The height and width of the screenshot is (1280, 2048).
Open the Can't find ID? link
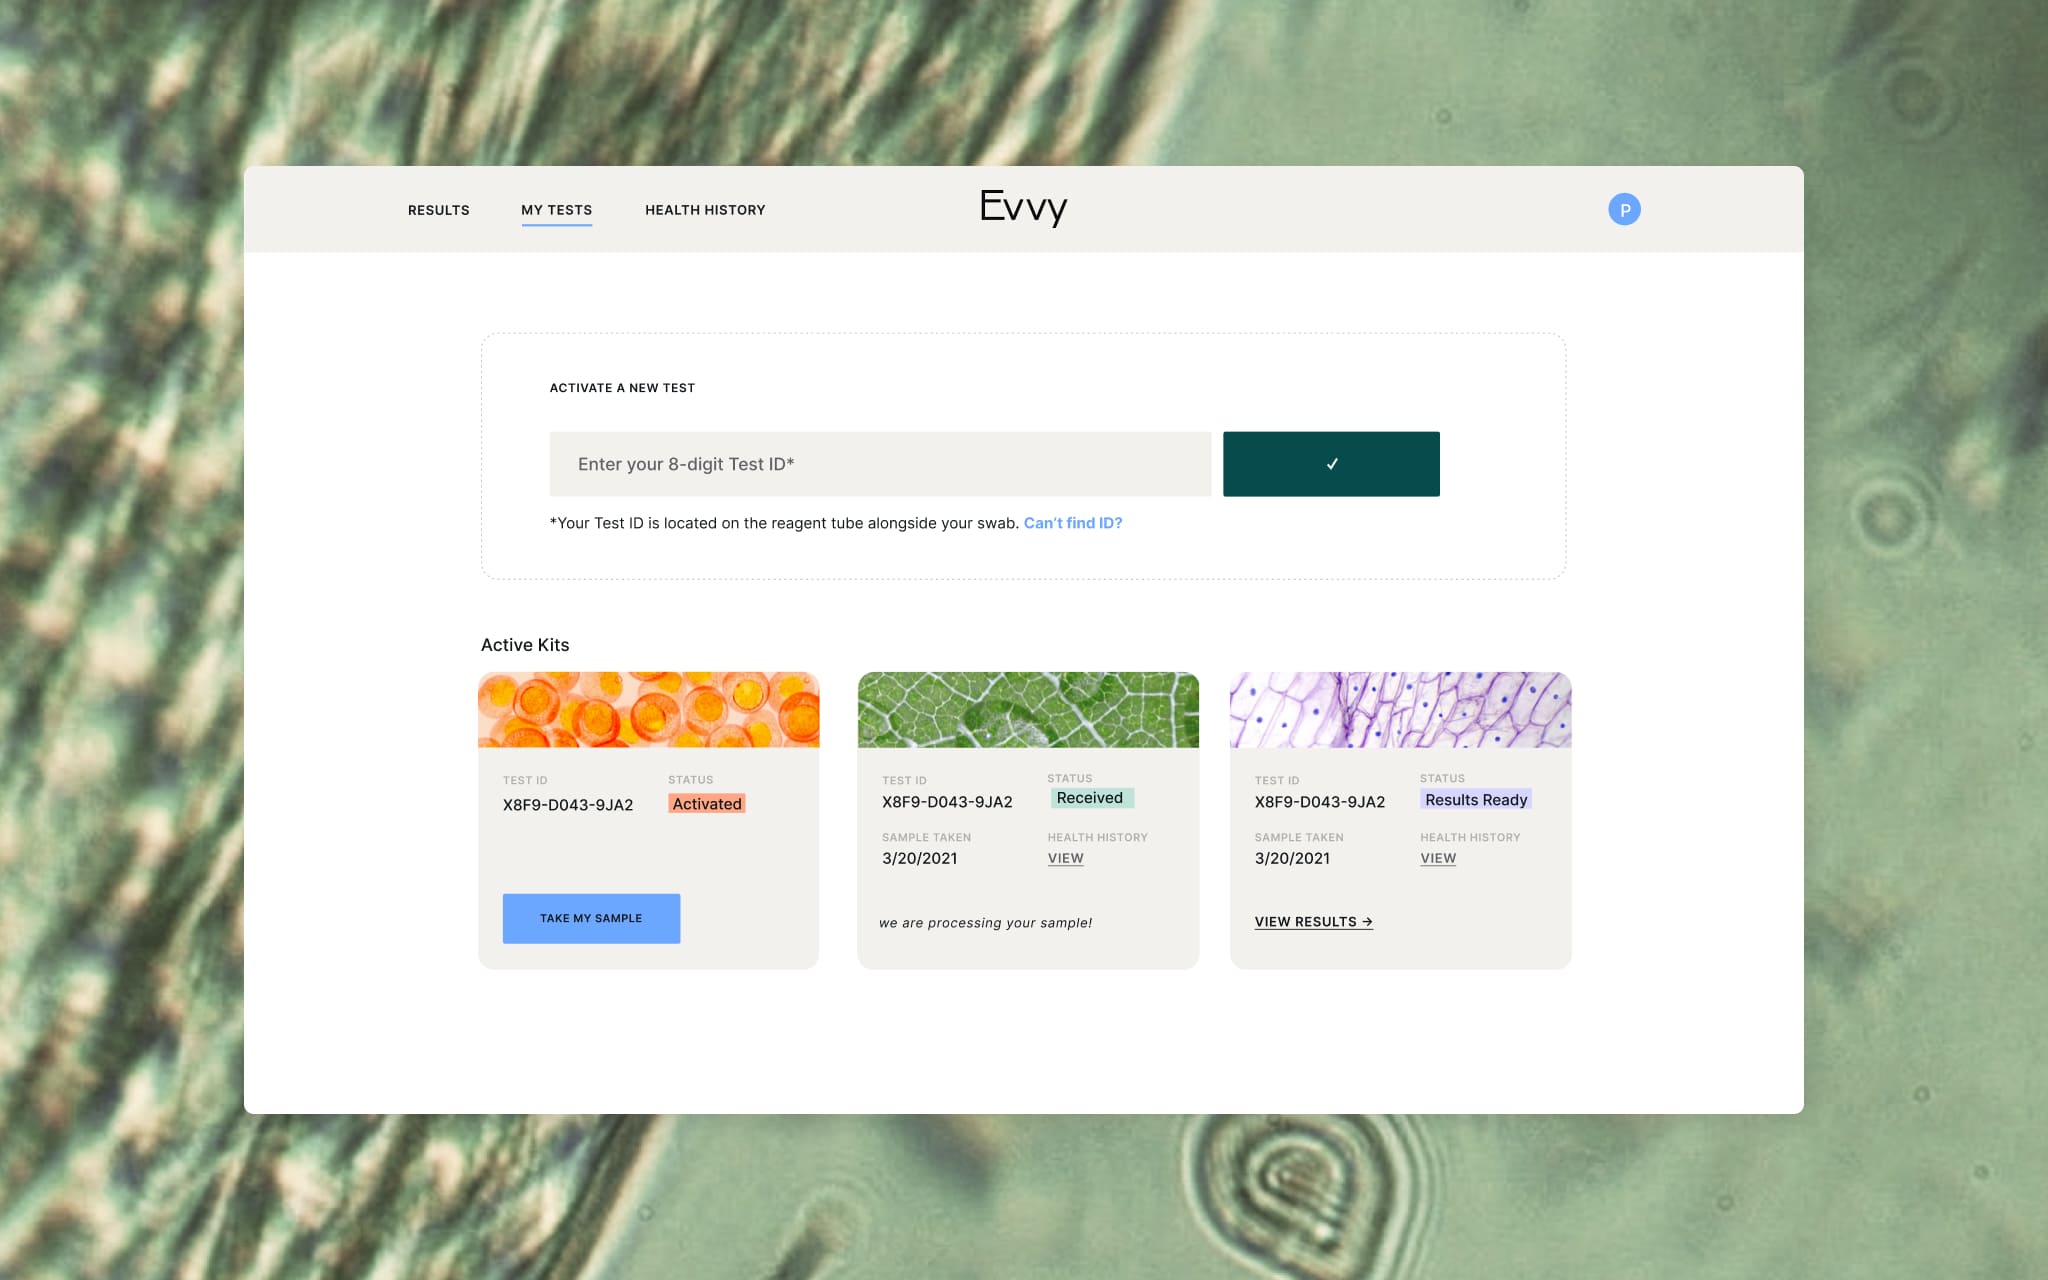[x=1072, y=523]
